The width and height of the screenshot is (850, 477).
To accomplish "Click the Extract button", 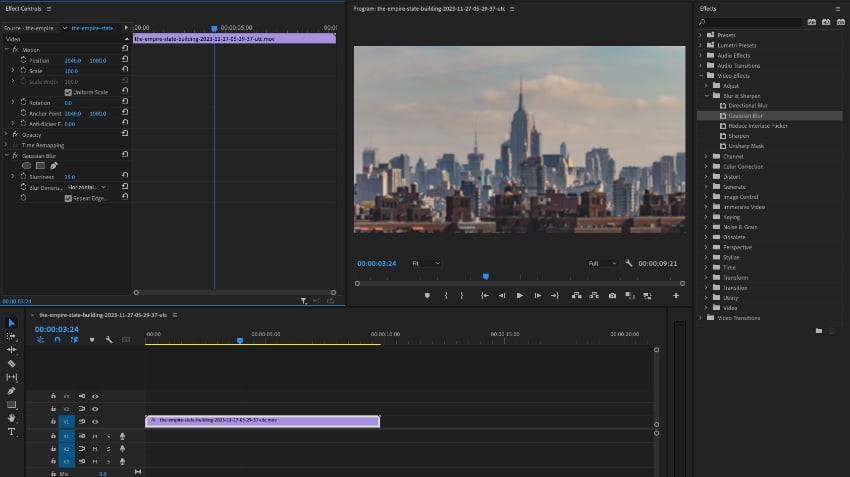I will 594,295.
